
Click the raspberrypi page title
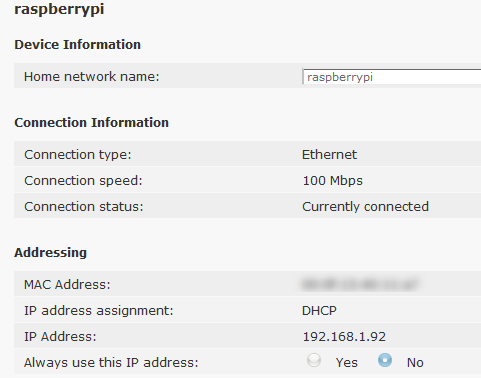pos(59,9)
